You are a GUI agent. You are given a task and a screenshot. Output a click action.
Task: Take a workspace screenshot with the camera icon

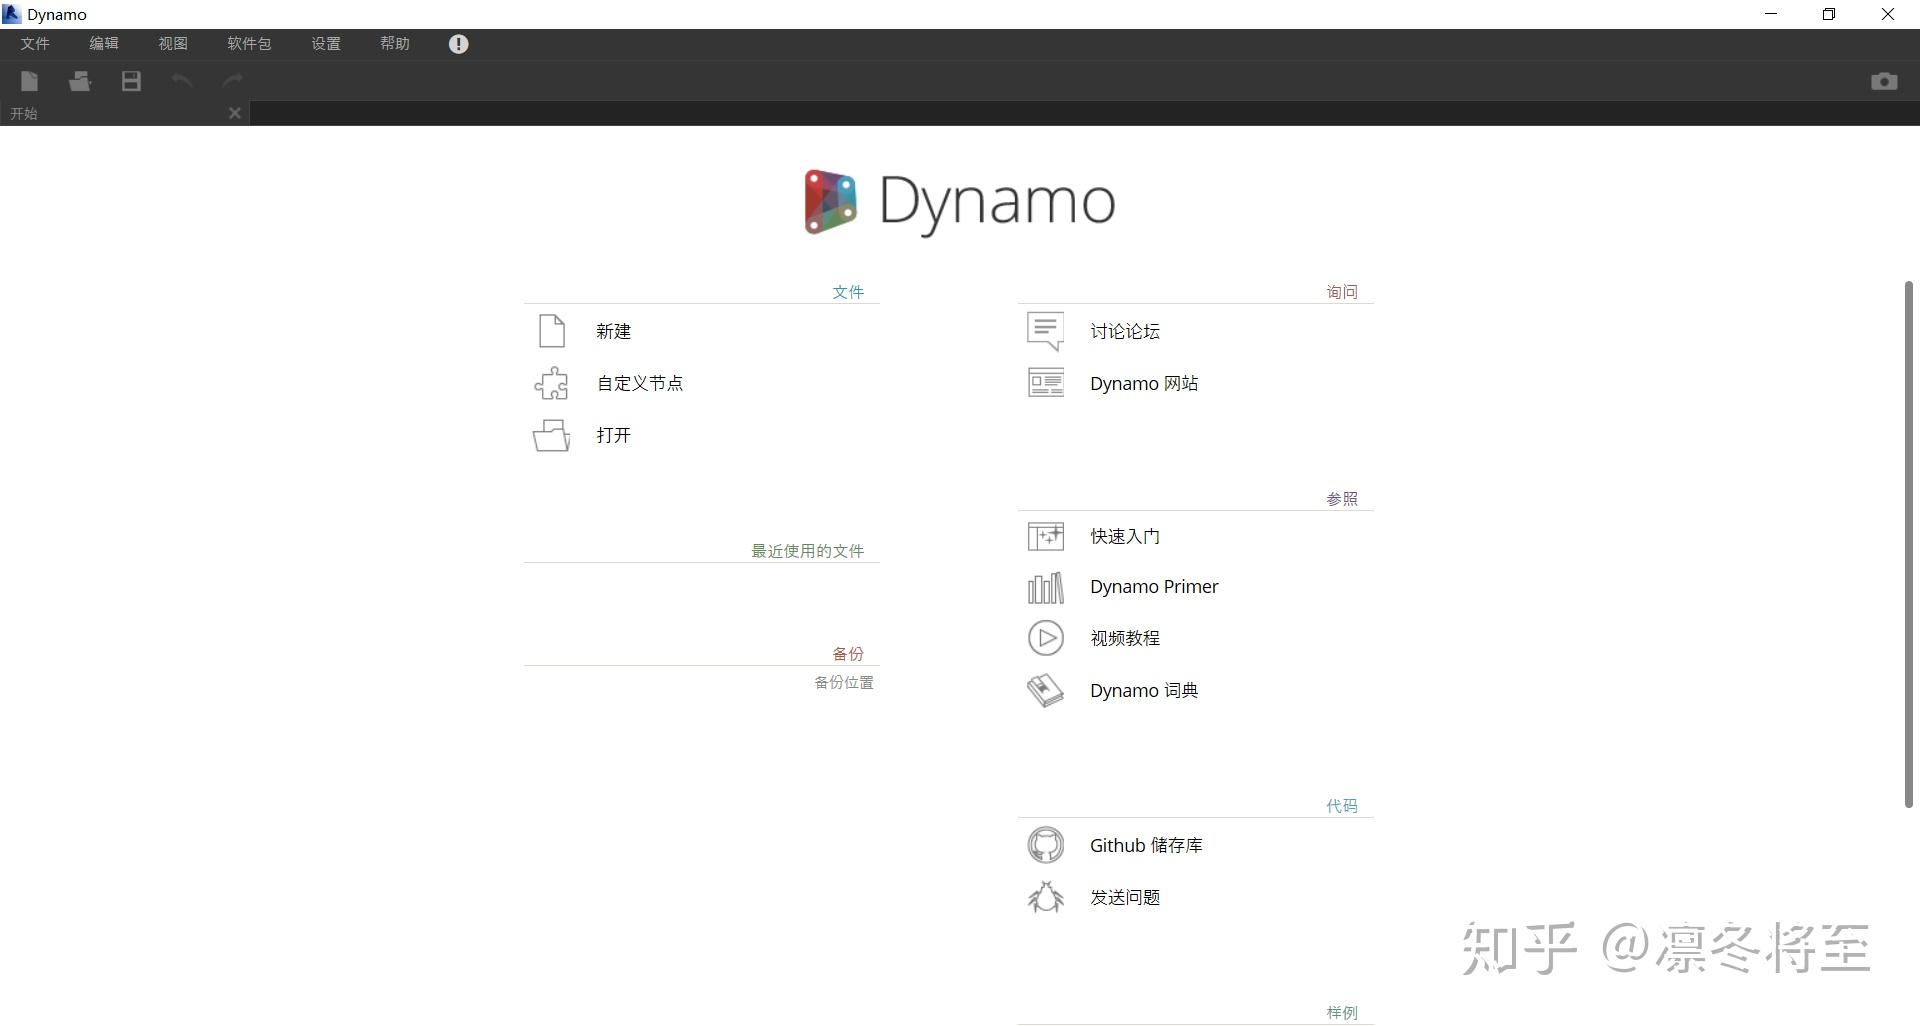click(1884, 82)
